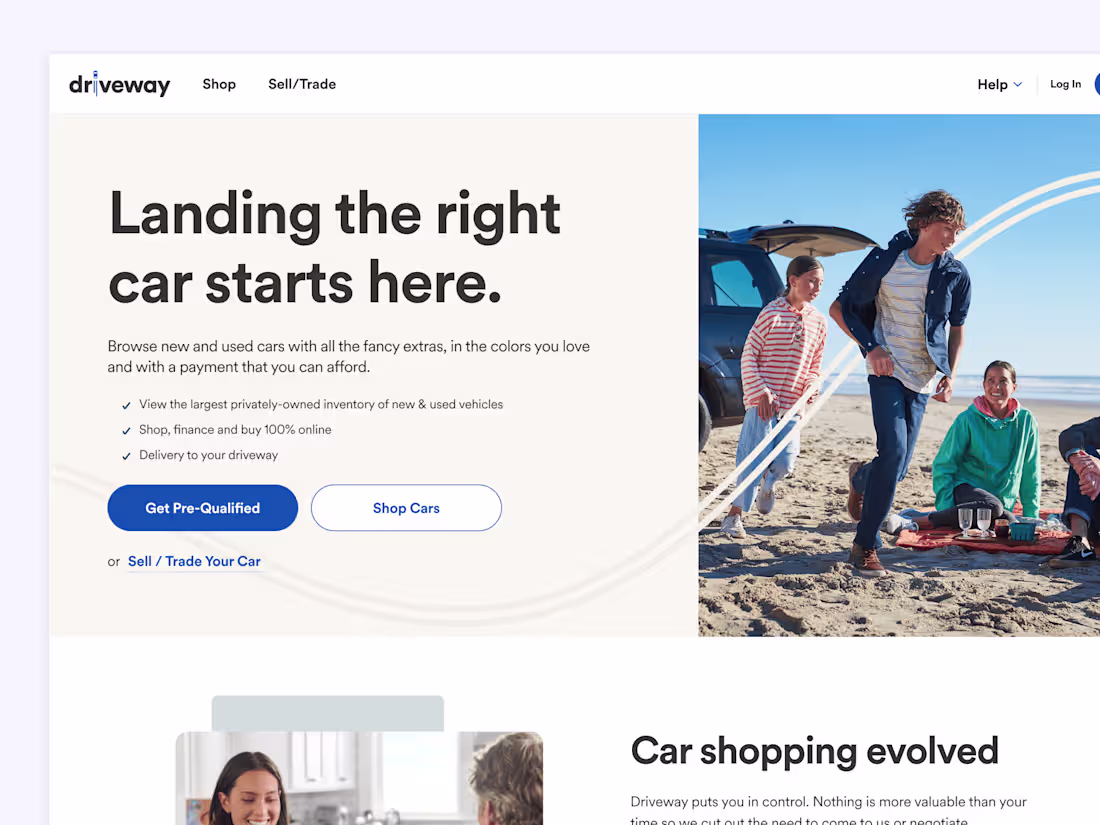Click the blue circle icon beside Log In
Viewport: 1100px width, 825px height.
(1097, 84)
